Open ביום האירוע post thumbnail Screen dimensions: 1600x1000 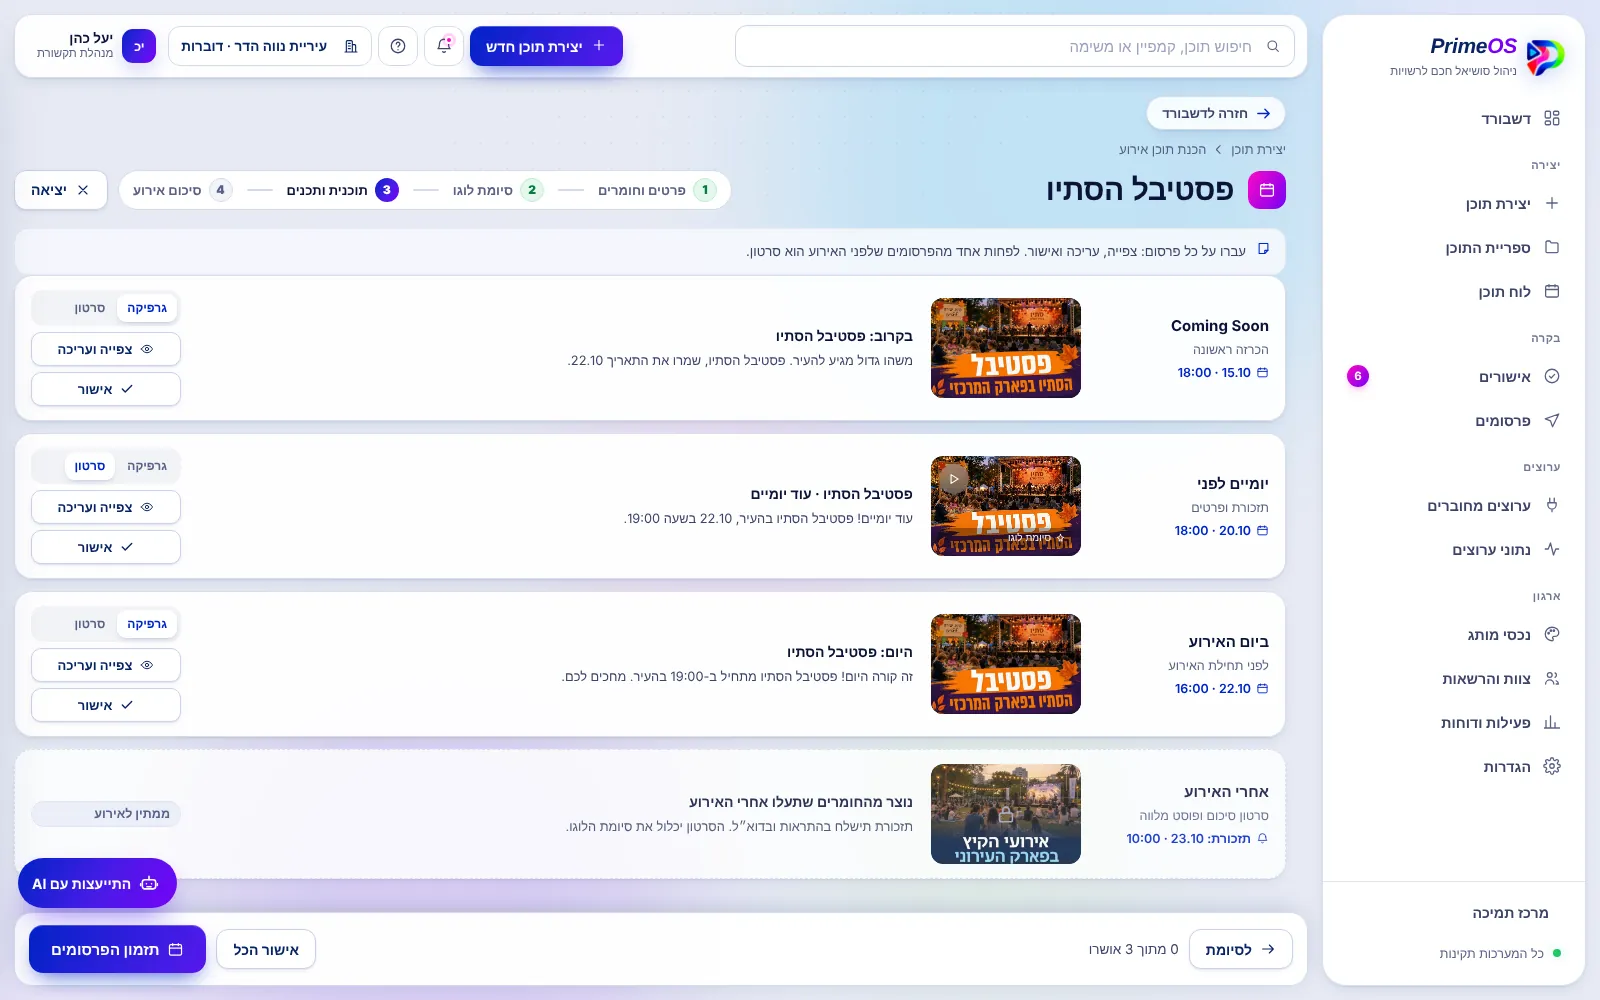1006,664
